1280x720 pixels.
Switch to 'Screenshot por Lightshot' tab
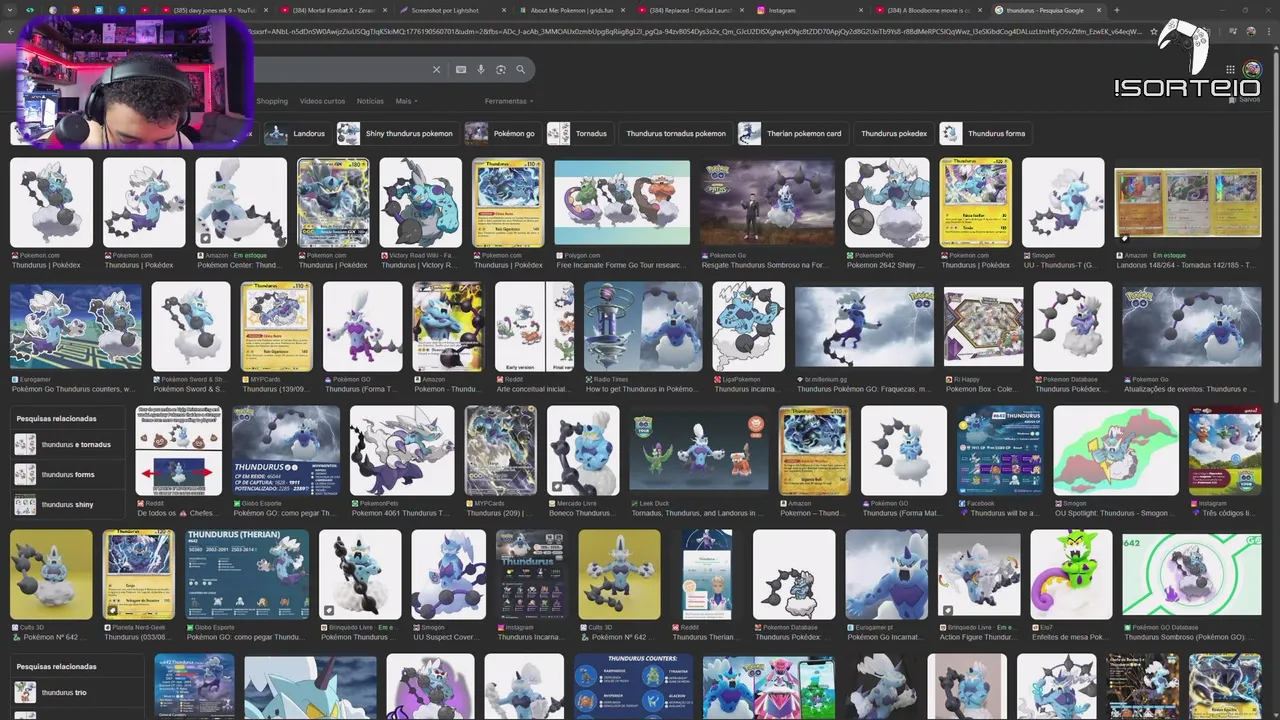452,10
